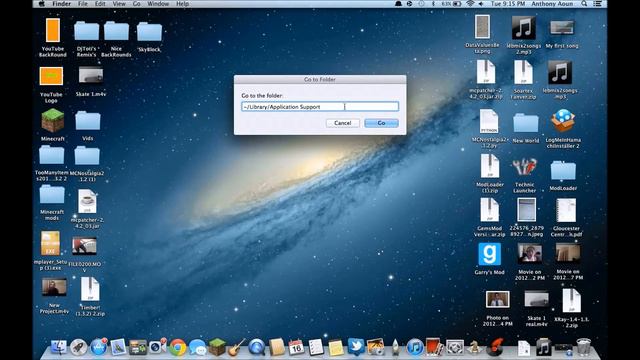The image size is (640, 360).
Task: Select DjToti's Remix's folder
Action: [87, 31]
